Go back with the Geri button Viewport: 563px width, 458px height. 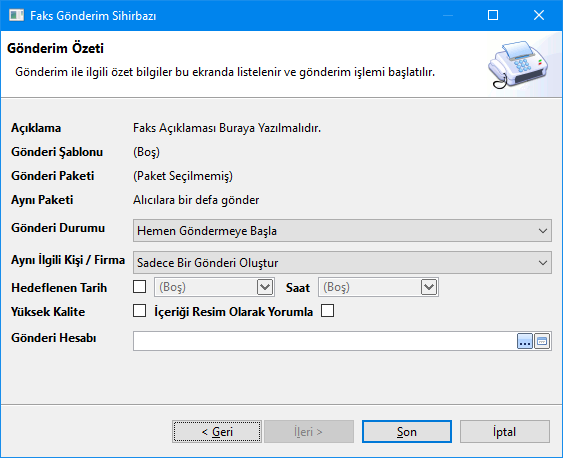pyautogui.click(x=217, y=431)
